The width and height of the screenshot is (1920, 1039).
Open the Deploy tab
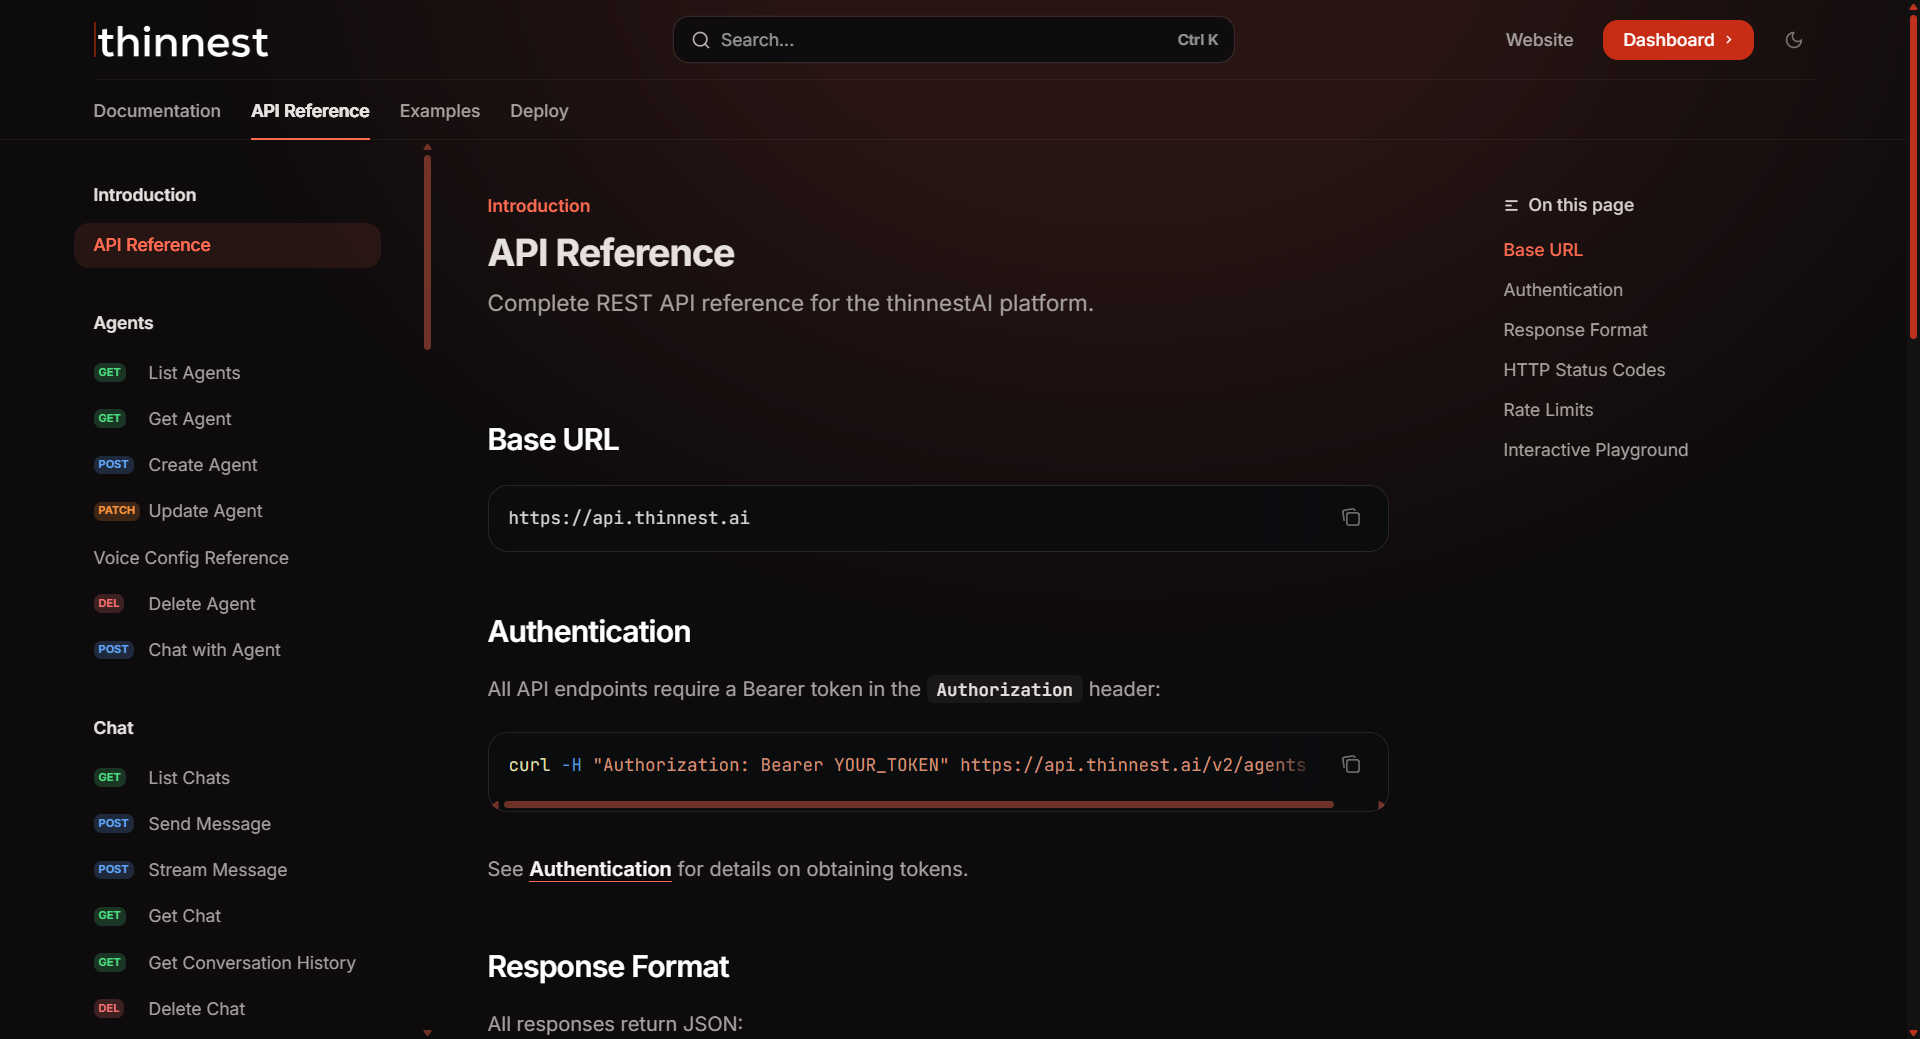coord(539,111)
